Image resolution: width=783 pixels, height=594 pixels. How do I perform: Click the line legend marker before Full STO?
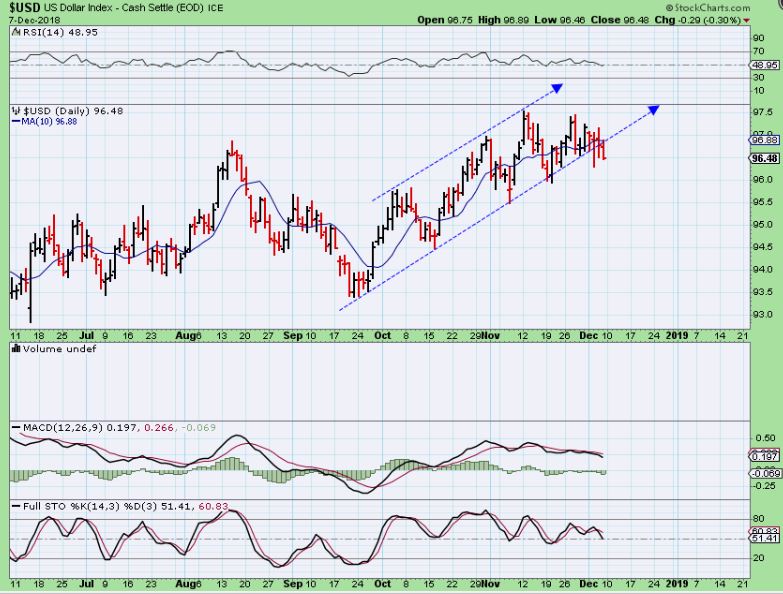16,507
